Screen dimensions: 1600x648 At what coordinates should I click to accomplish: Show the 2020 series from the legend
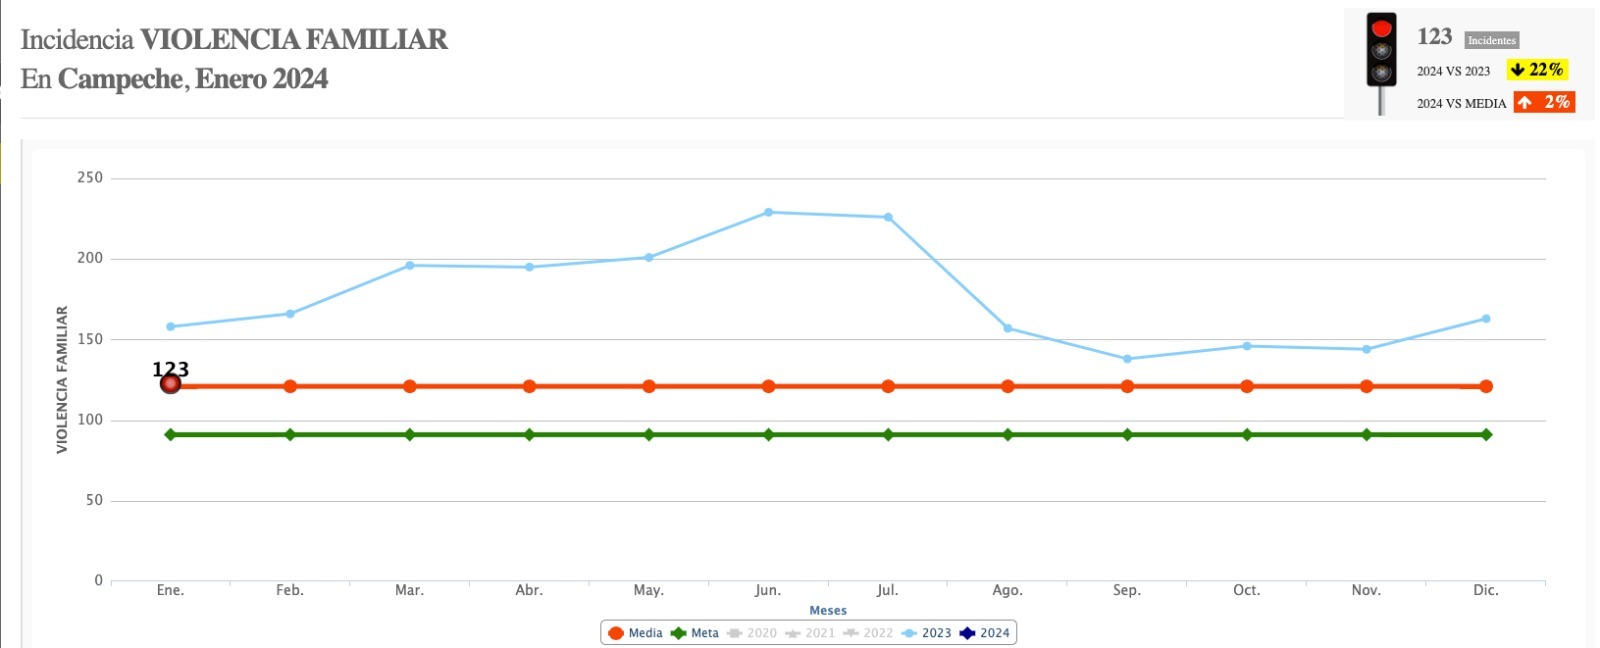click(x=752, y=633)
